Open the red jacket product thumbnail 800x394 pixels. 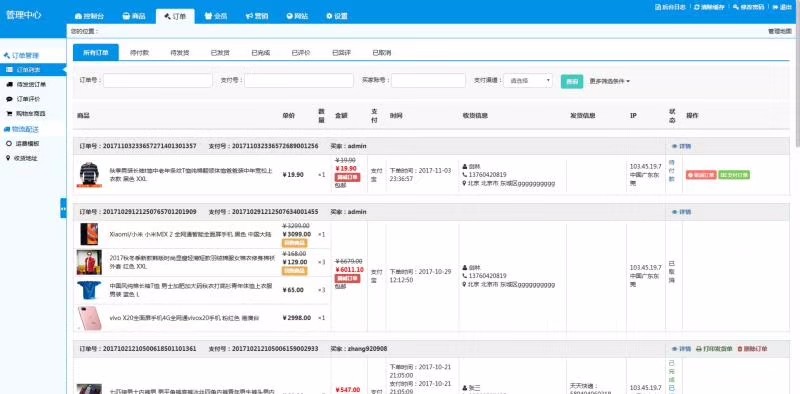point(89,262)
